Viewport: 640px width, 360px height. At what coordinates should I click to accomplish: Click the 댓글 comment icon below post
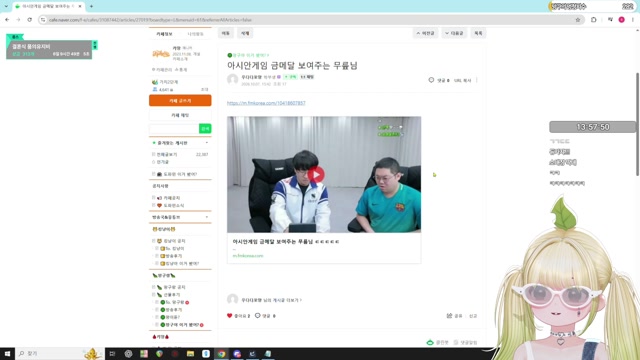258,316
